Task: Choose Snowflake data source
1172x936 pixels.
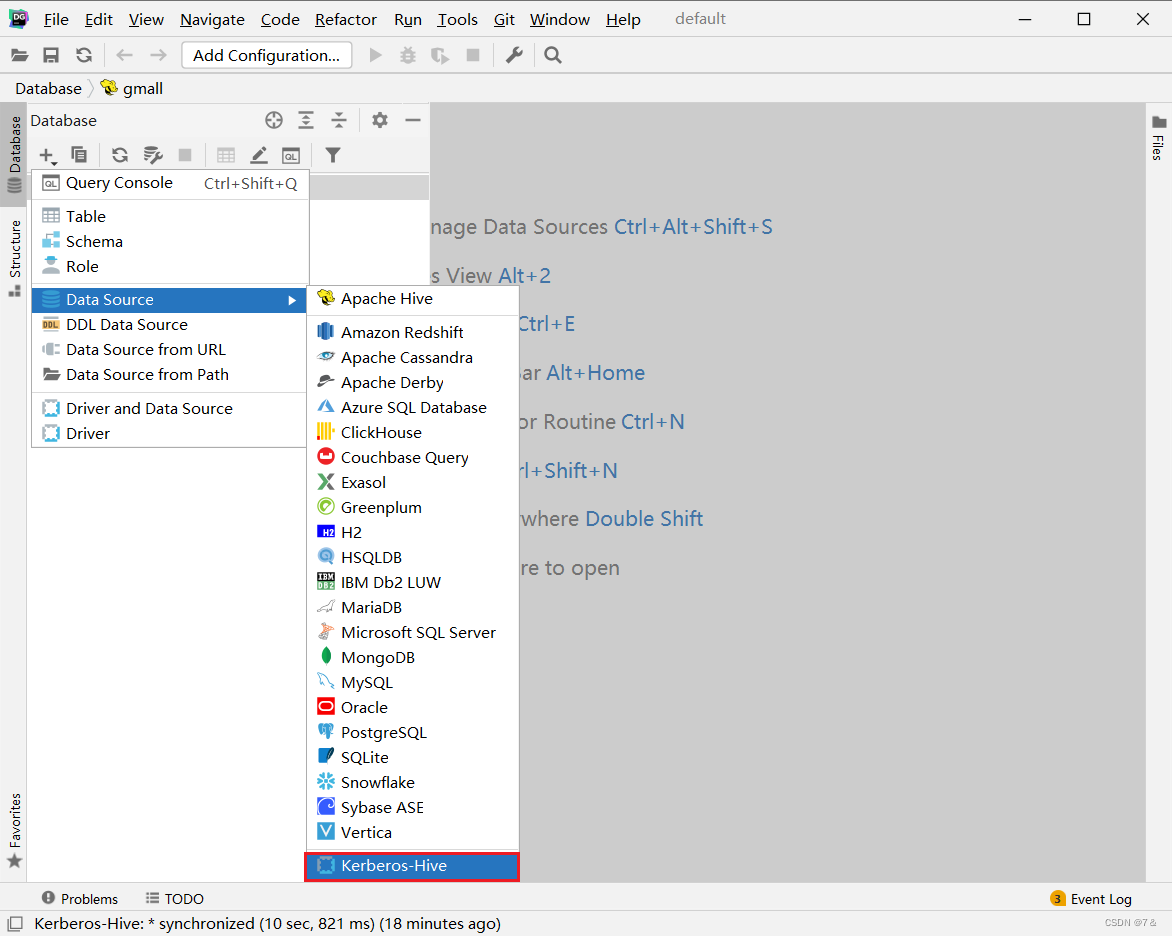Action: click(413, 783)
